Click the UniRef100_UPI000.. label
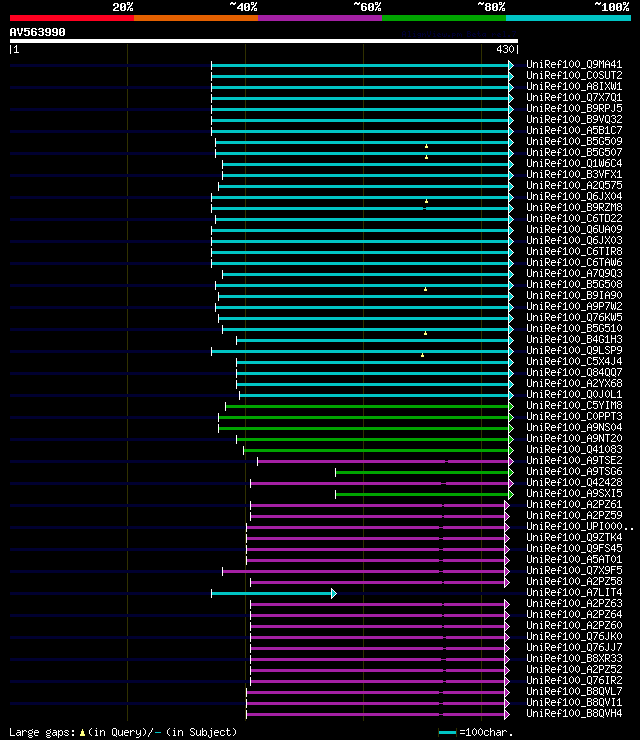640x740 pixels. pyautogui.click(x=580, y=526)
